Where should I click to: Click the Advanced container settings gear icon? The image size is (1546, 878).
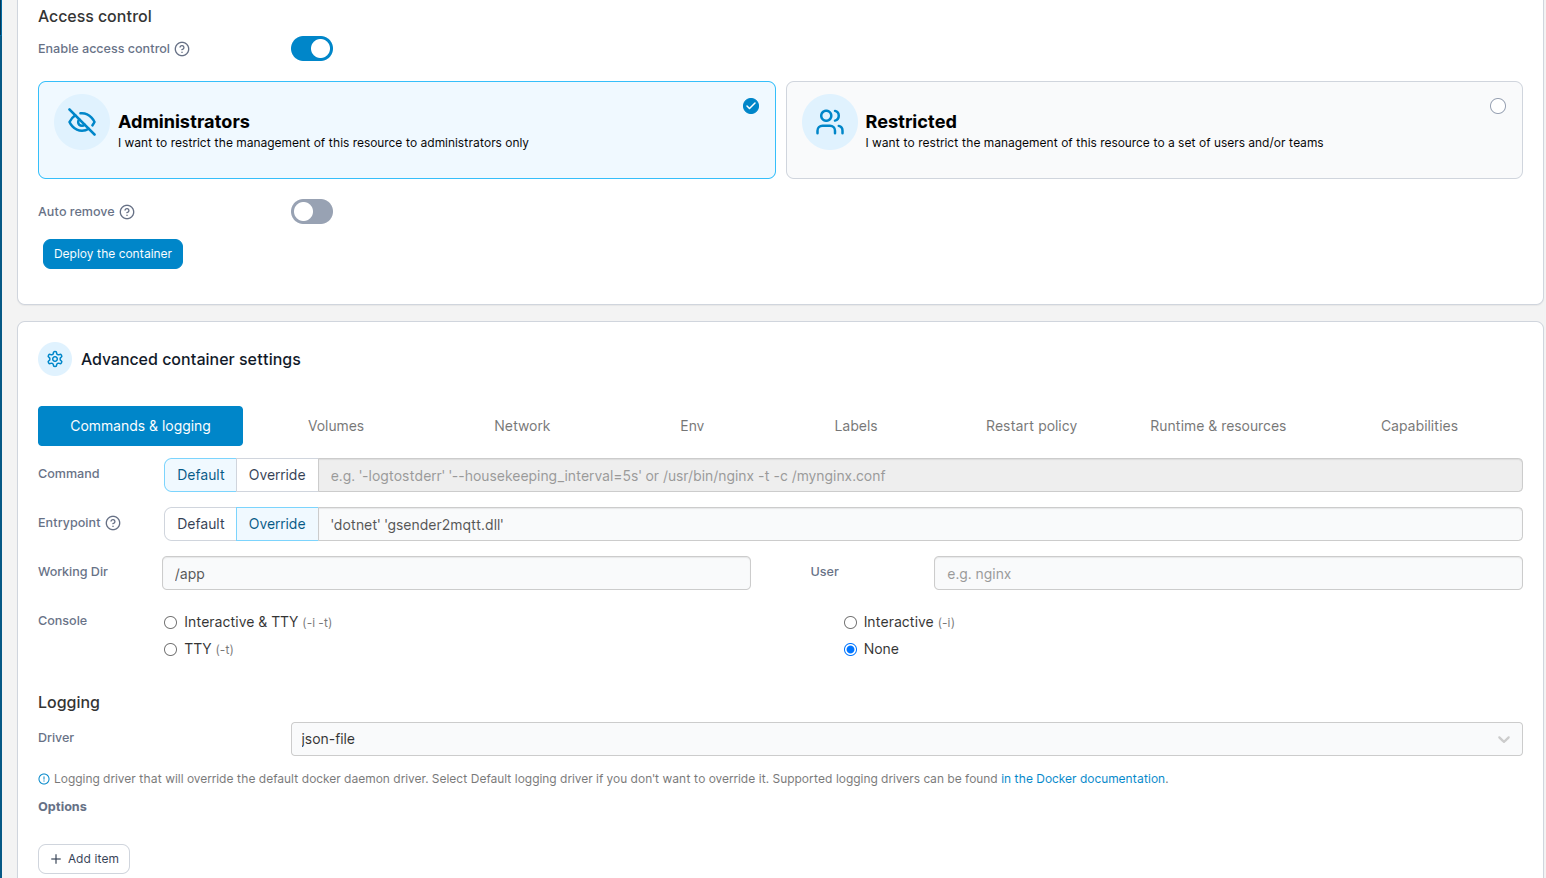coord(55,359)
